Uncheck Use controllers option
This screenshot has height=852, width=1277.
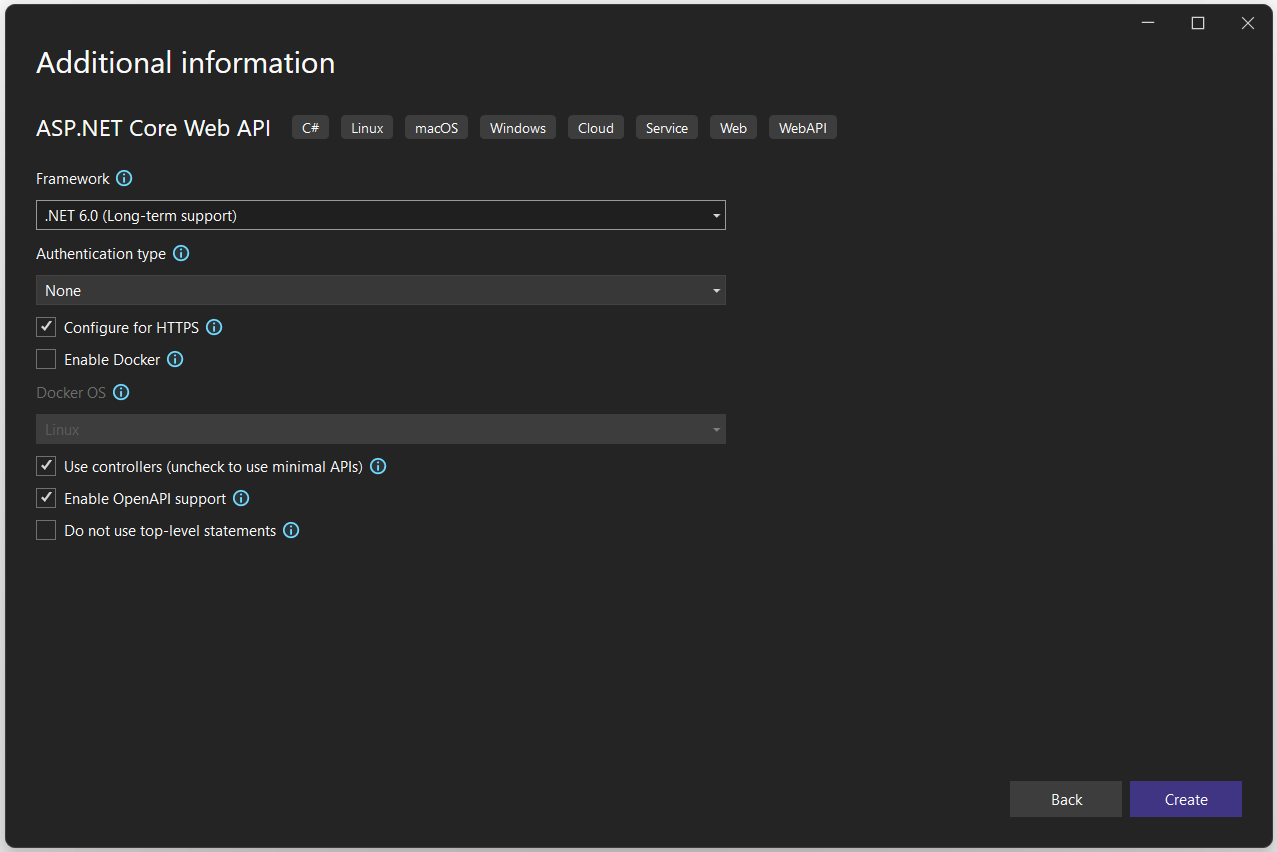click(45, 465)
